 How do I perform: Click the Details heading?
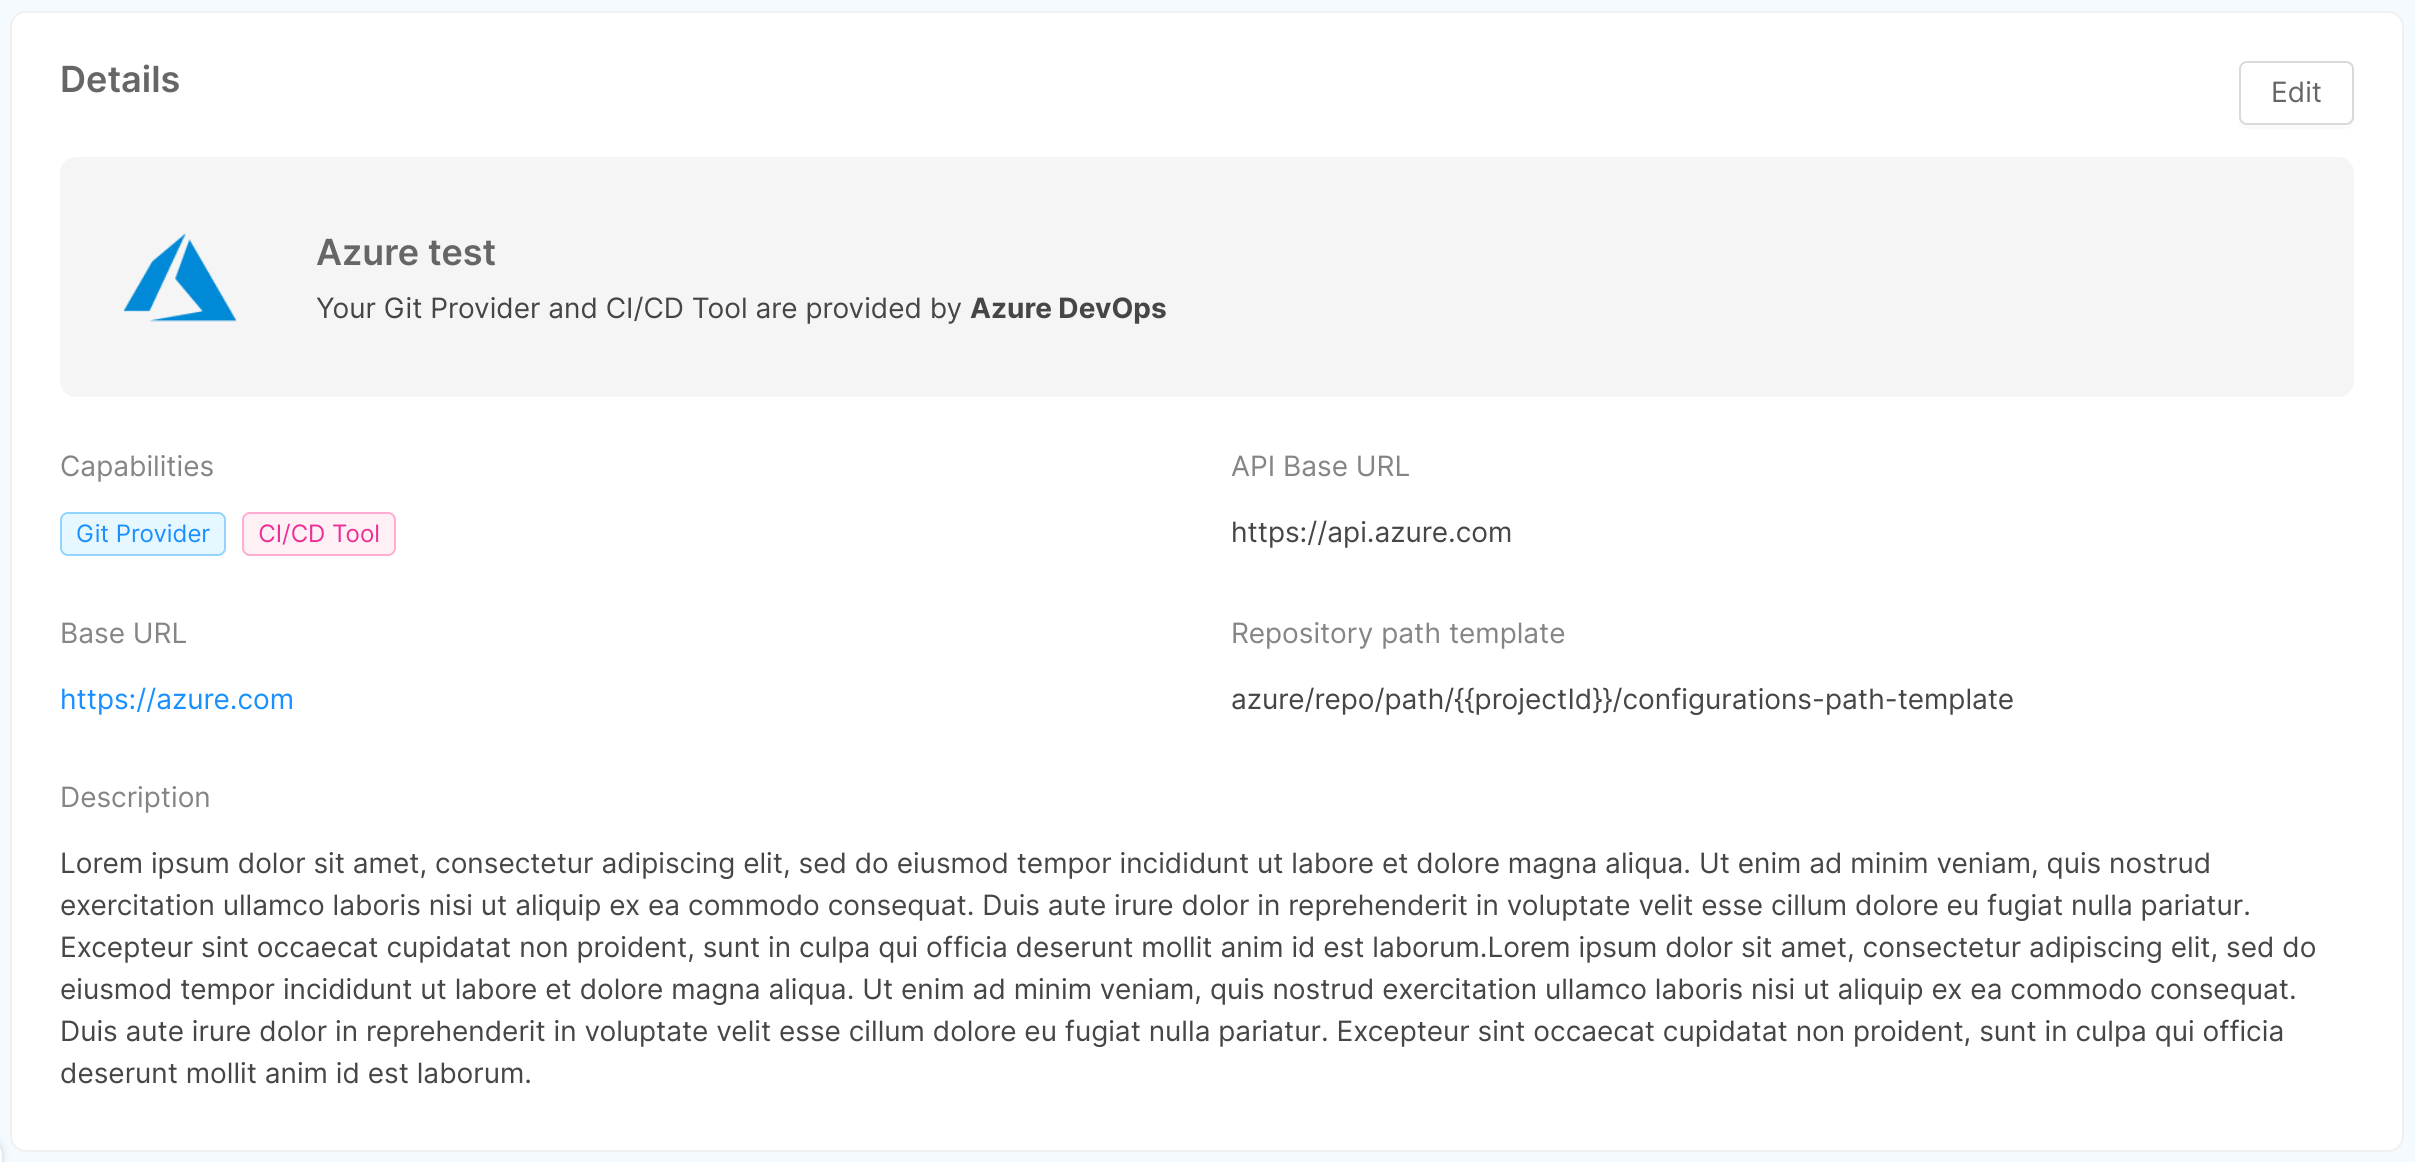coord(120,78)
